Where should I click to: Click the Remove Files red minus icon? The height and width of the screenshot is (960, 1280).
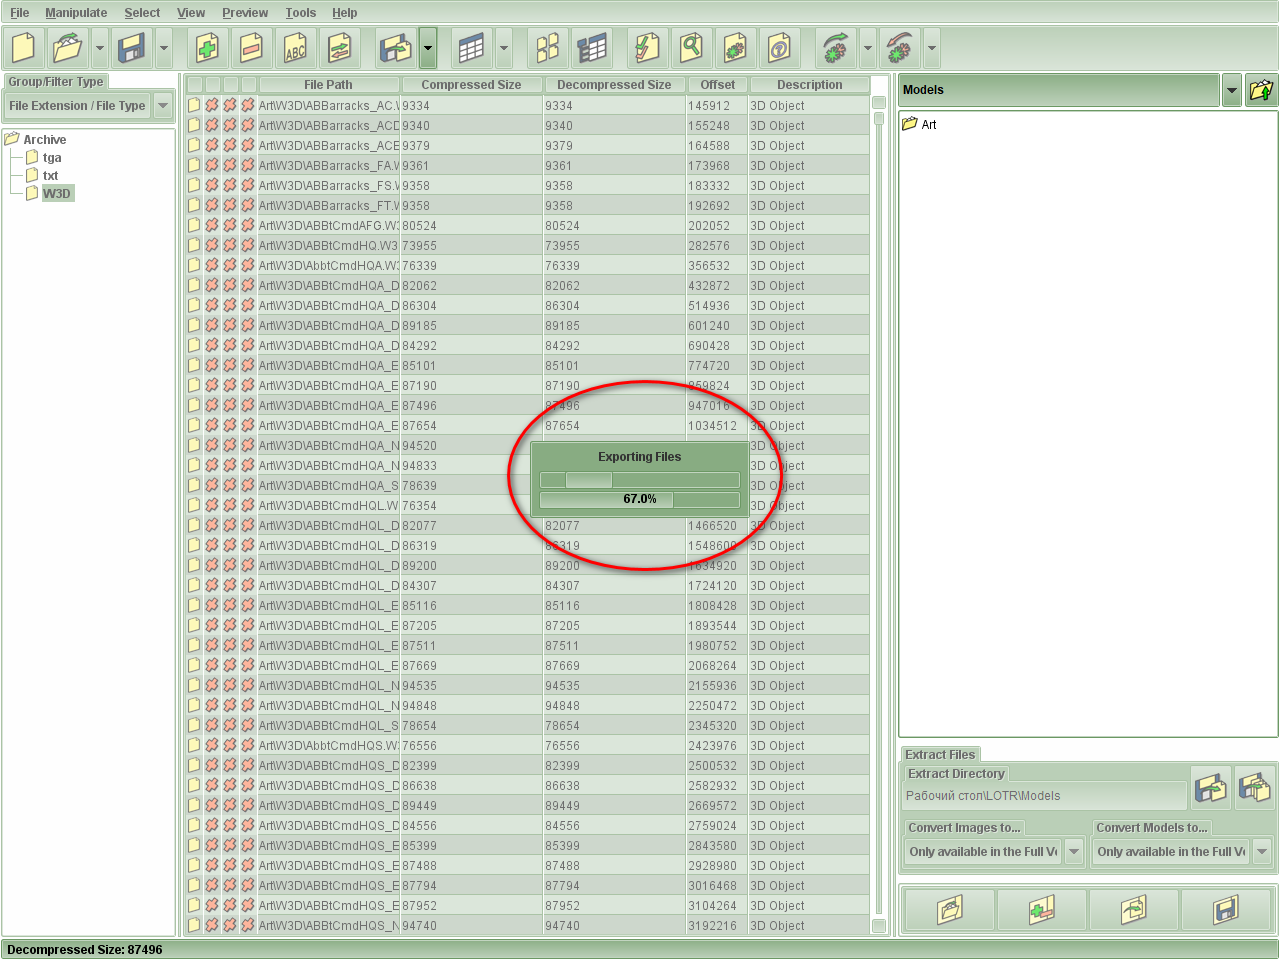tap(252, 47)
